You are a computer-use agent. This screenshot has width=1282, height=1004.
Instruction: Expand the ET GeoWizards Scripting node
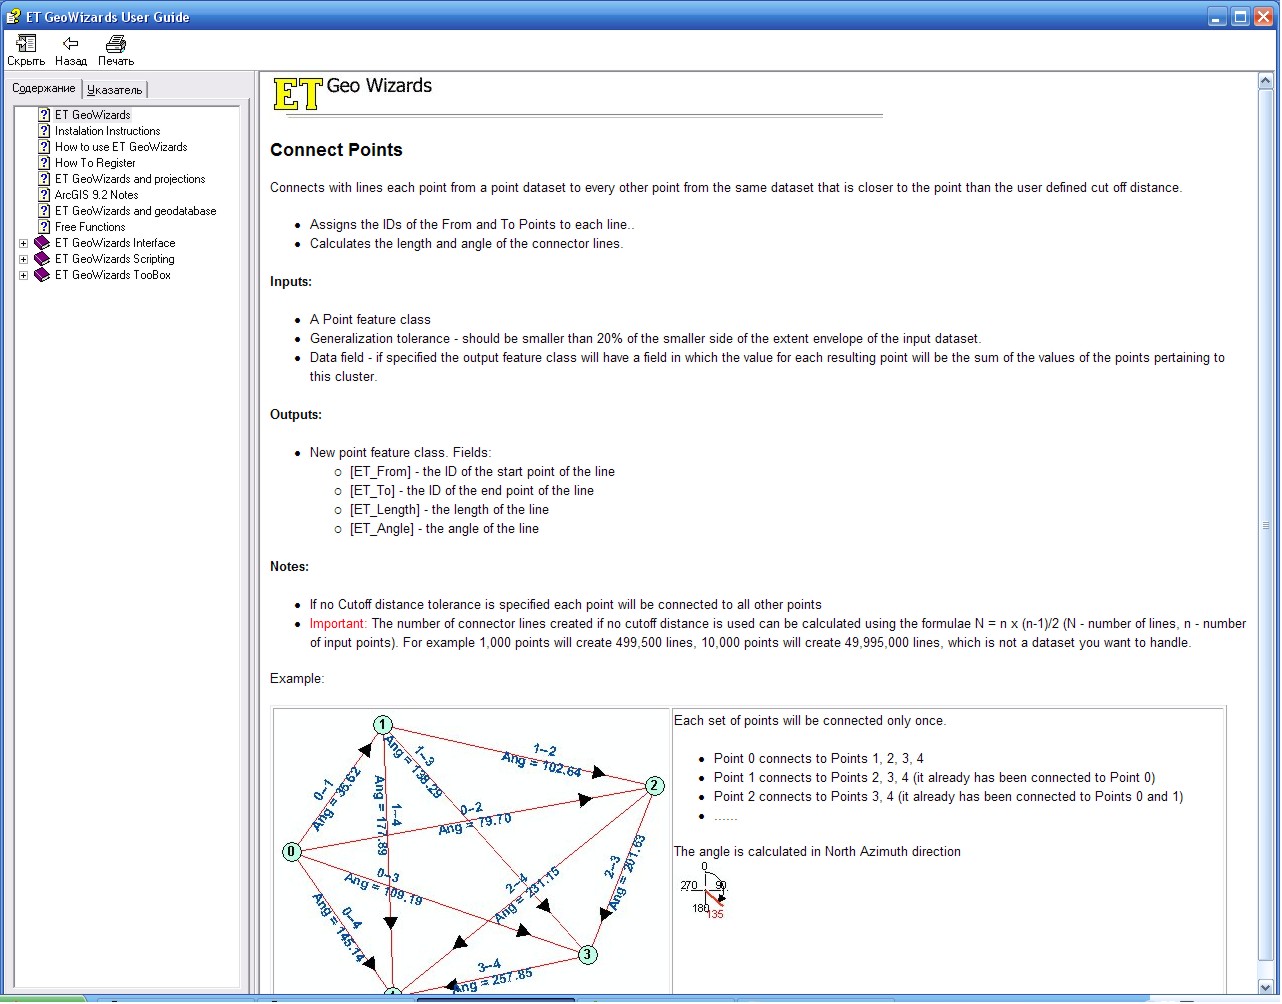(24, 259)
